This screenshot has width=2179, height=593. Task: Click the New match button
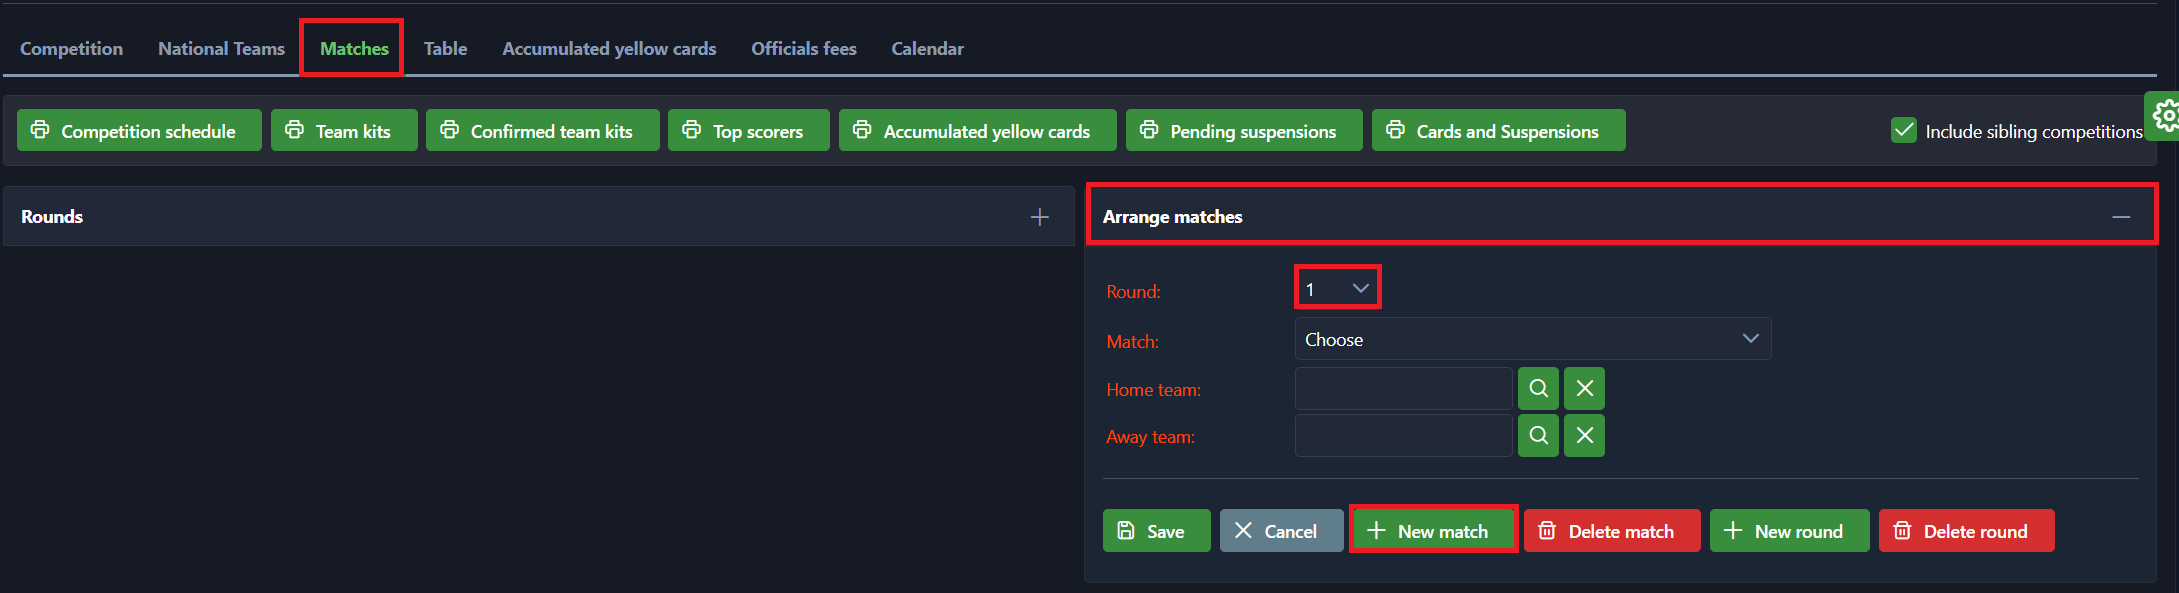[x=1433, y=531]
